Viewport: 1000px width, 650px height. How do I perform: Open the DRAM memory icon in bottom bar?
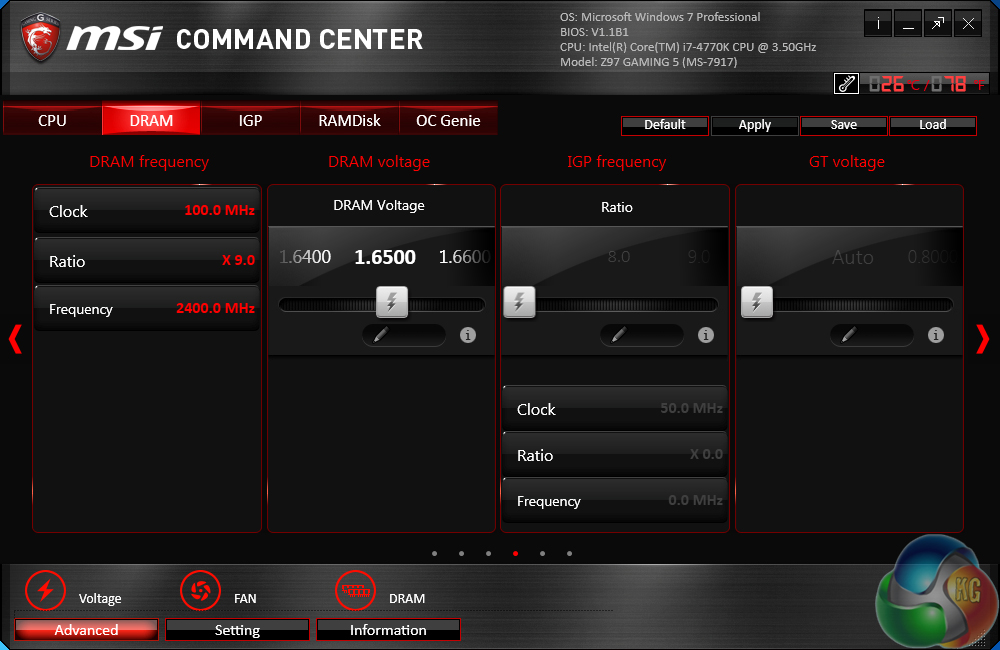click(355, 590)
